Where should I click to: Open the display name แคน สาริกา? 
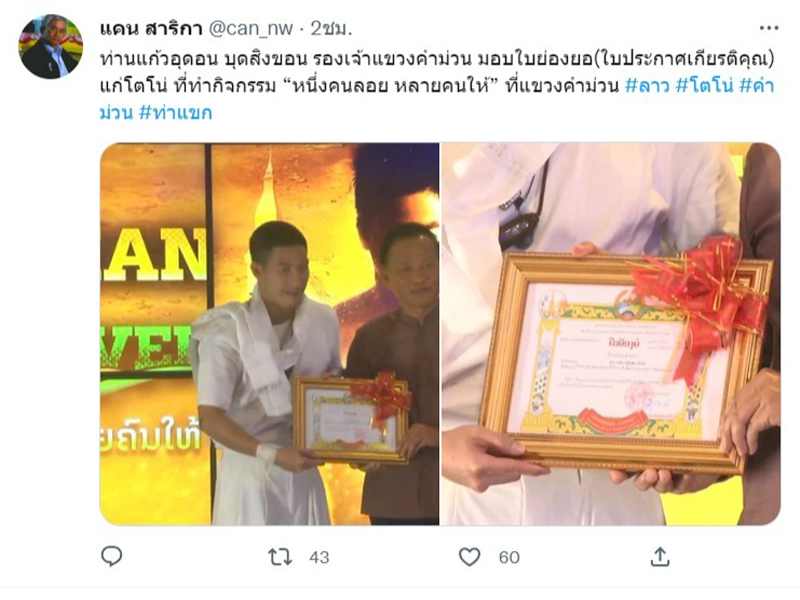151,29
